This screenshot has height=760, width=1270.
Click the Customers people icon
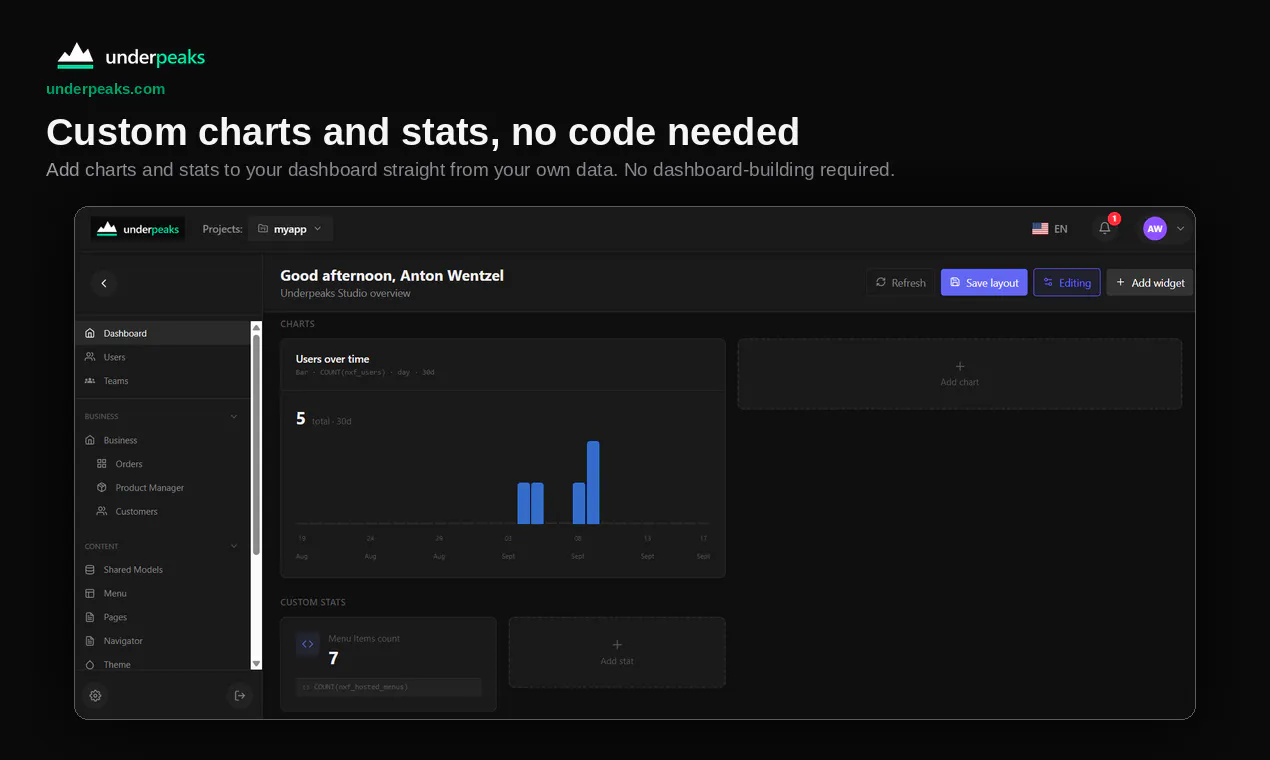tap(102, 512)
